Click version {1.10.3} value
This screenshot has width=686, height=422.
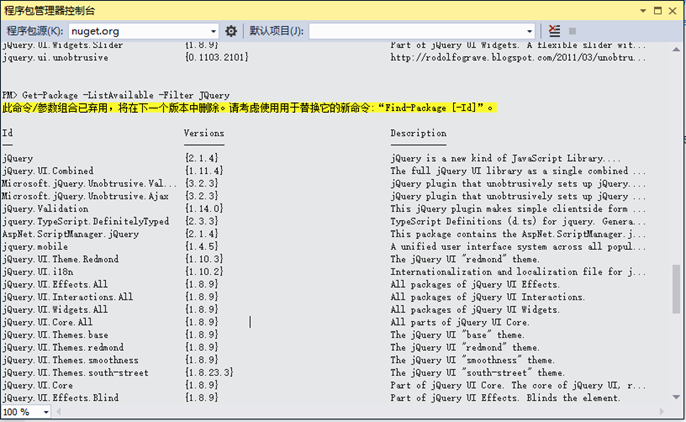pyautogui.click(x=204, y=259)
